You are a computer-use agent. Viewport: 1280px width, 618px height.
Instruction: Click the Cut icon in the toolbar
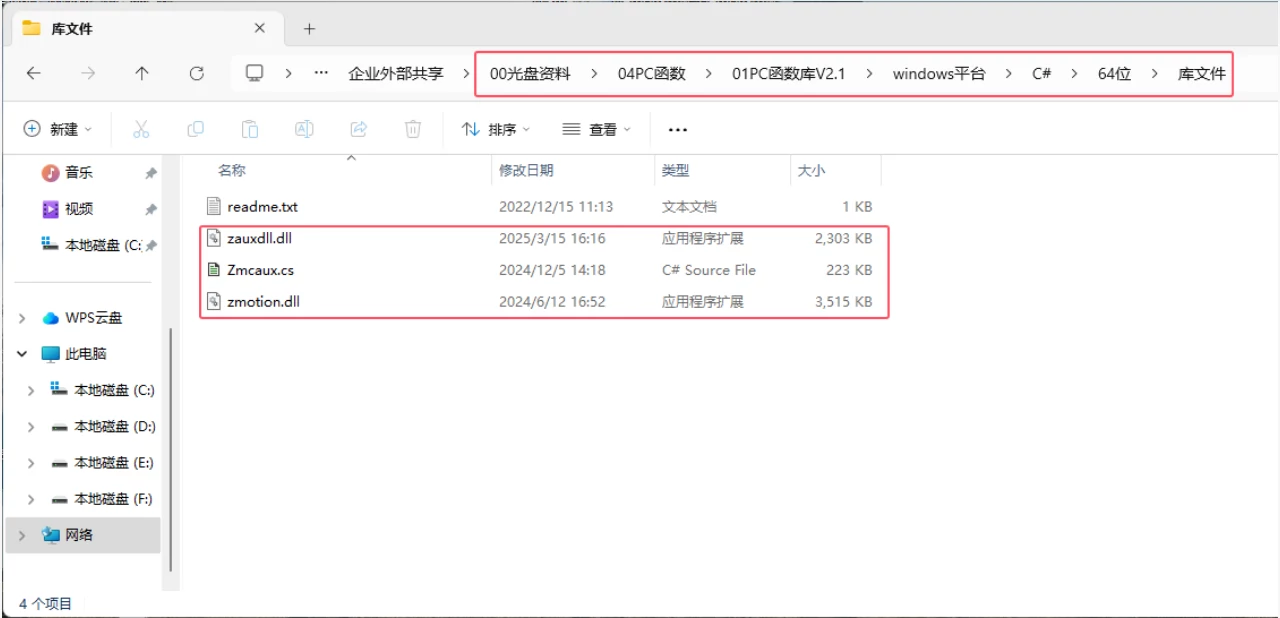click(141, 128)
